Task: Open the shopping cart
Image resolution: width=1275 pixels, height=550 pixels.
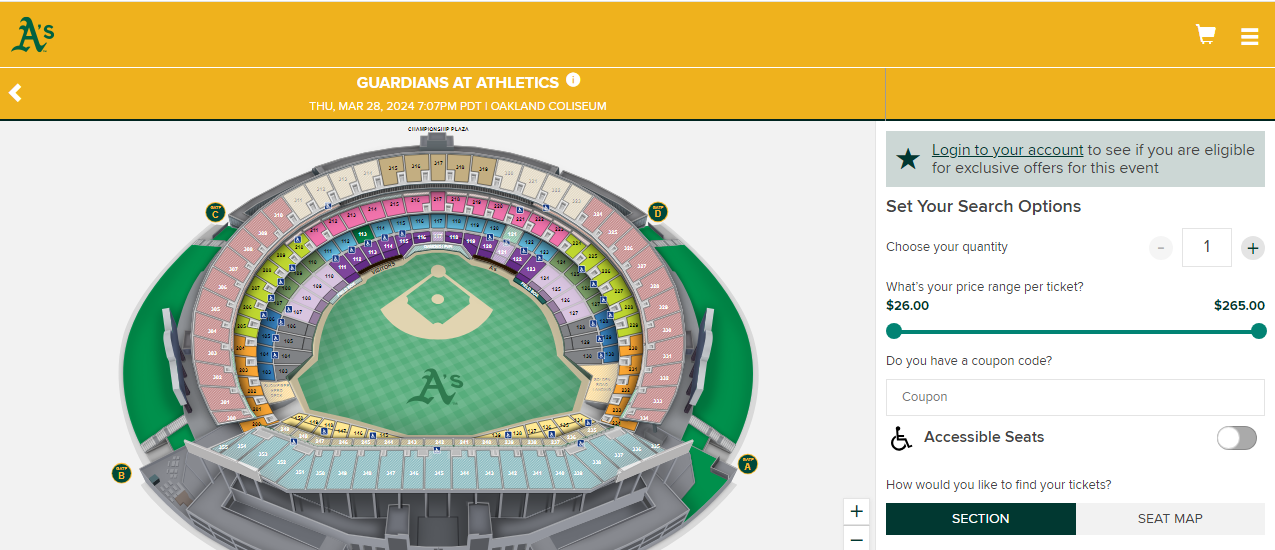Action: click(x=1206, y=35)
